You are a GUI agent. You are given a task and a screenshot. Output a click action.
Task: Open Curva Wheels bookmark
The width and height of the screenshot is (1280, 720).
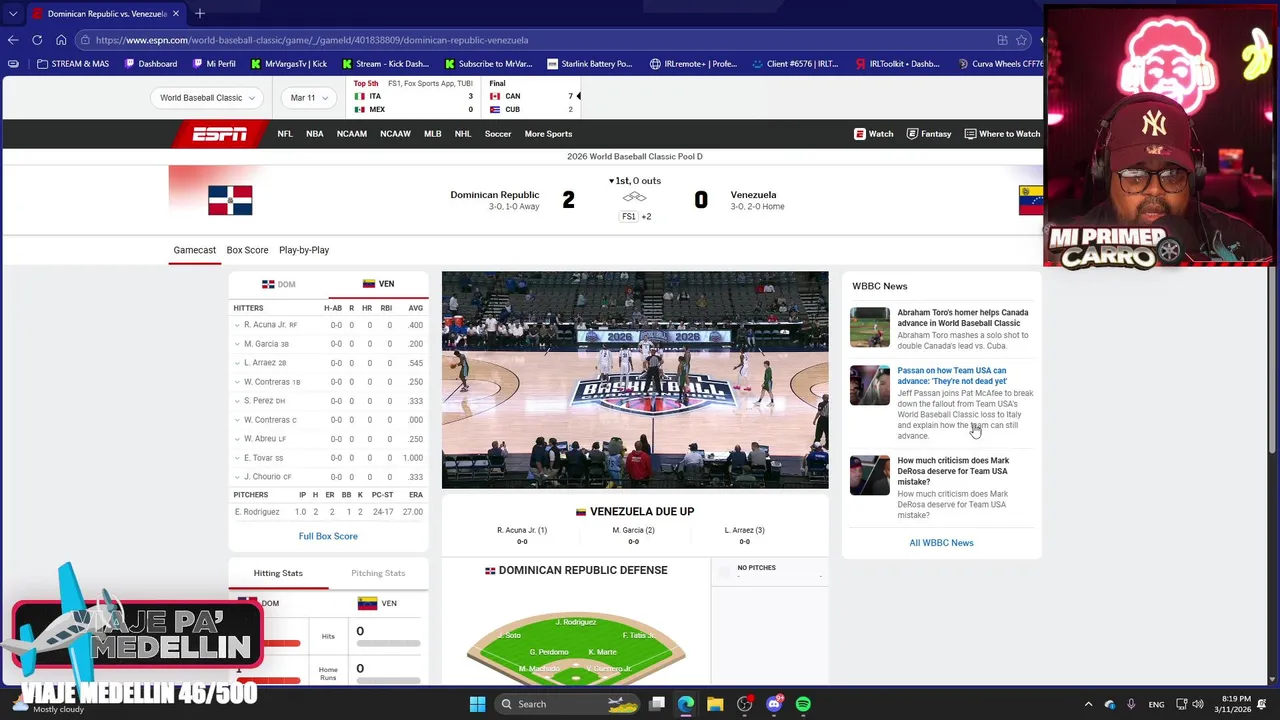coord(1000,64)
